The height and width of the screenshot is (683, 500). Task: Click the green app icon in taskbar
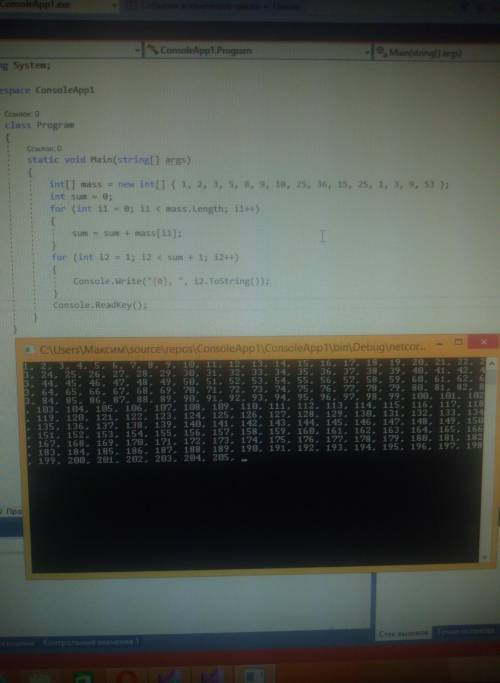[84, 677]
